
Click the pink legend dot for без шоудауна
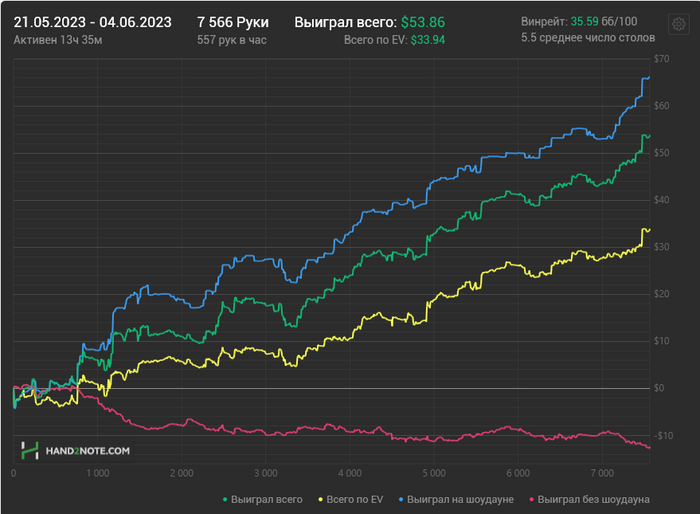[532, 499]
